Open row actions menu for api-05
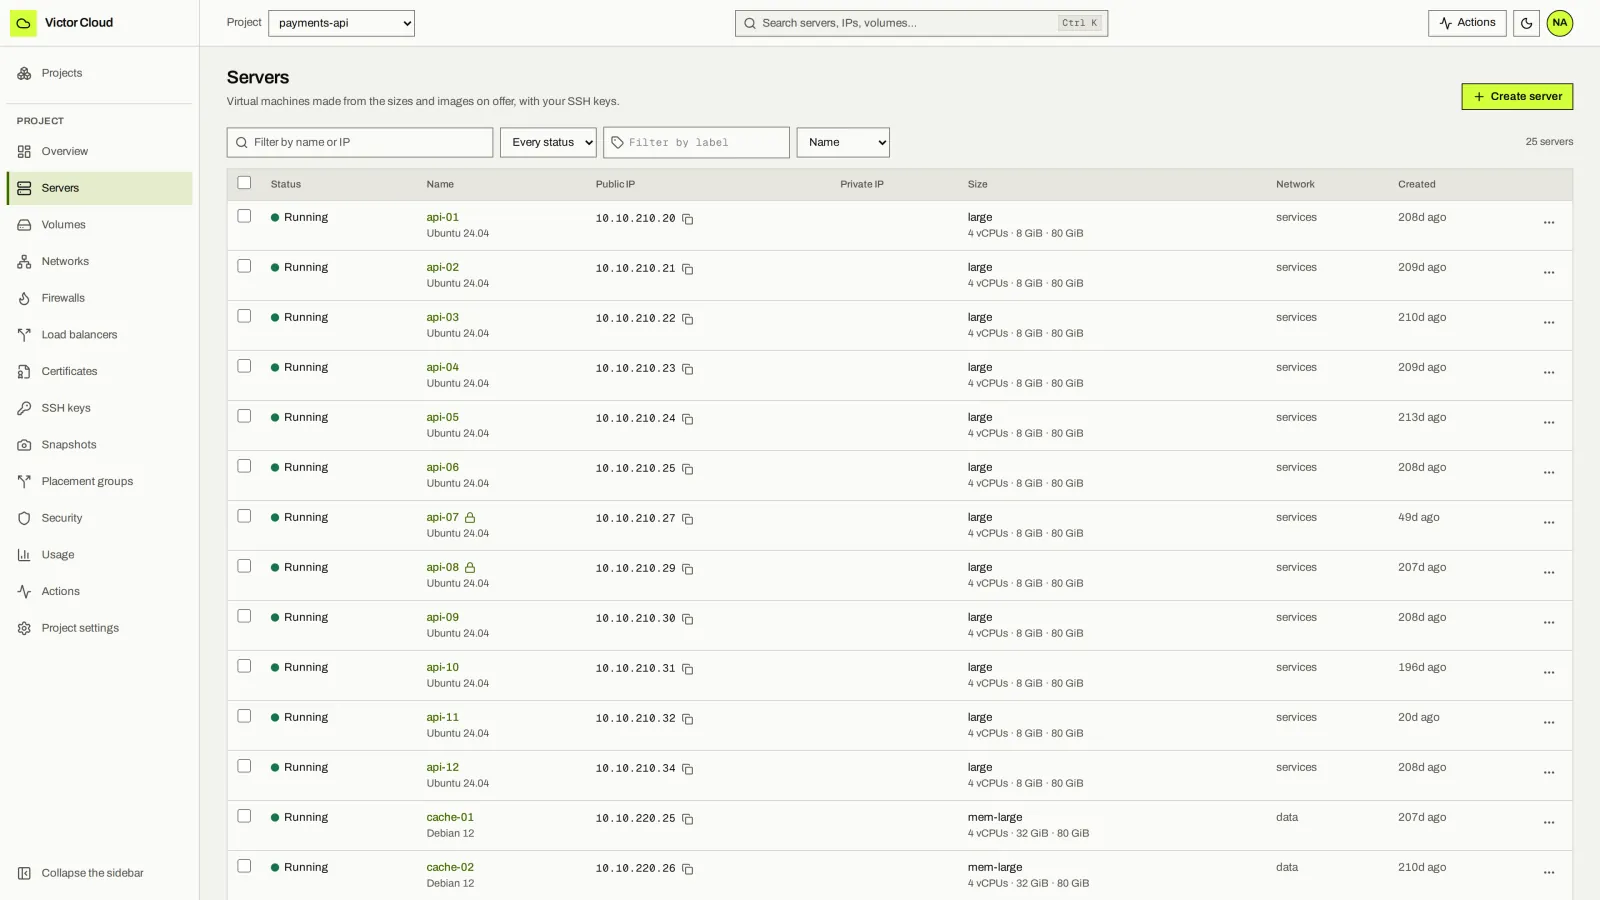The width and height of the screenshot is (1600, 900). tap(1548, 423)
